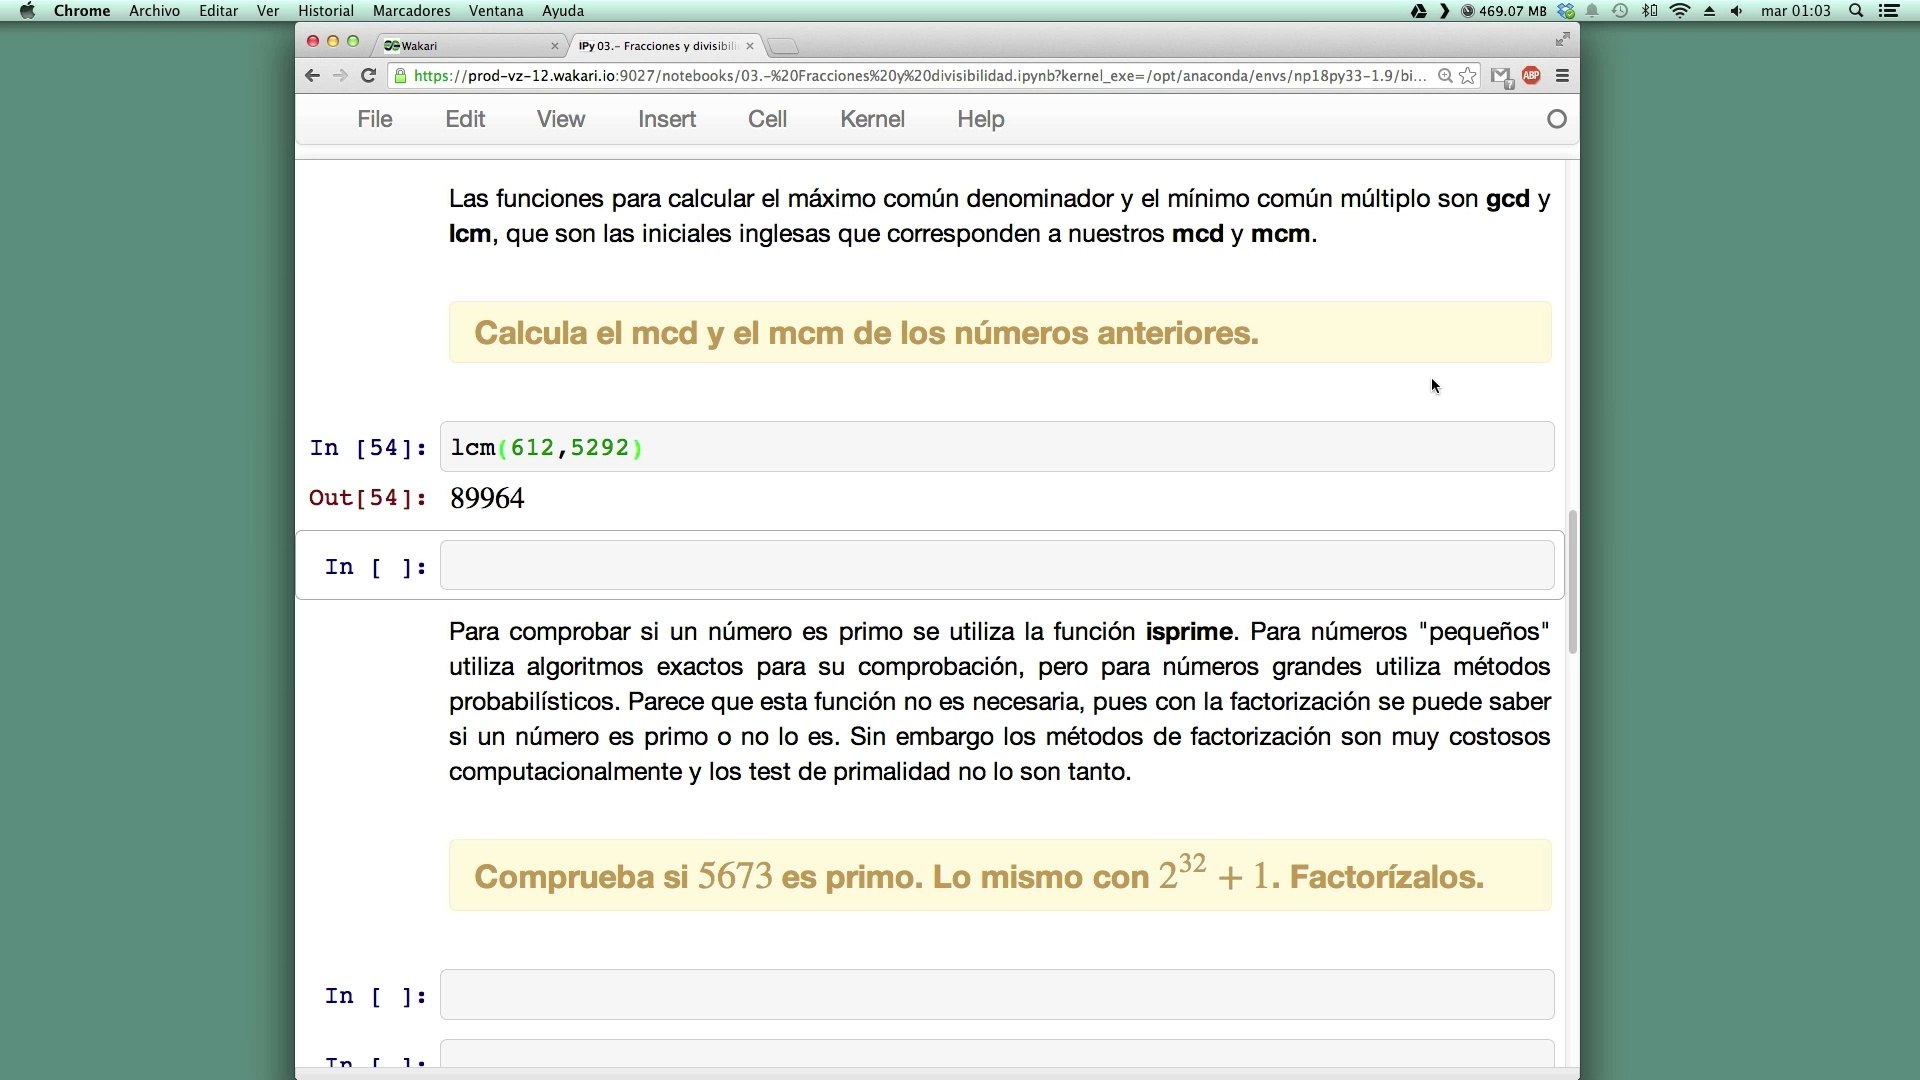Viewport: 1920px width, 1080px height.
Task: Click the kernel status circle indicator
Action: pyautogui.click(x=1556, y=119)
